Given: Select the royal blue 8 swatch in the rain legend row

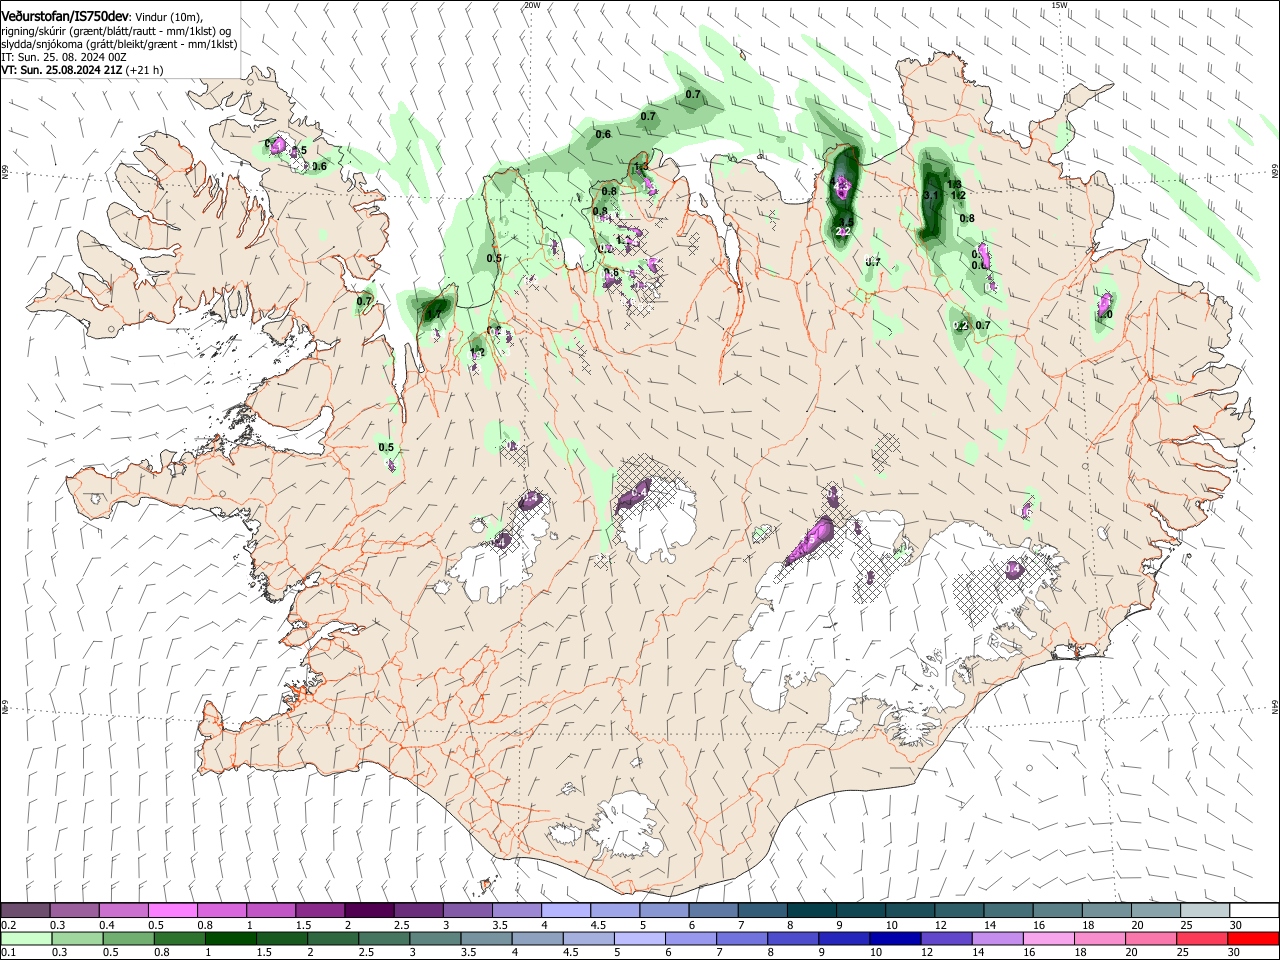Looking at the screenshot, I should point(792,938).
